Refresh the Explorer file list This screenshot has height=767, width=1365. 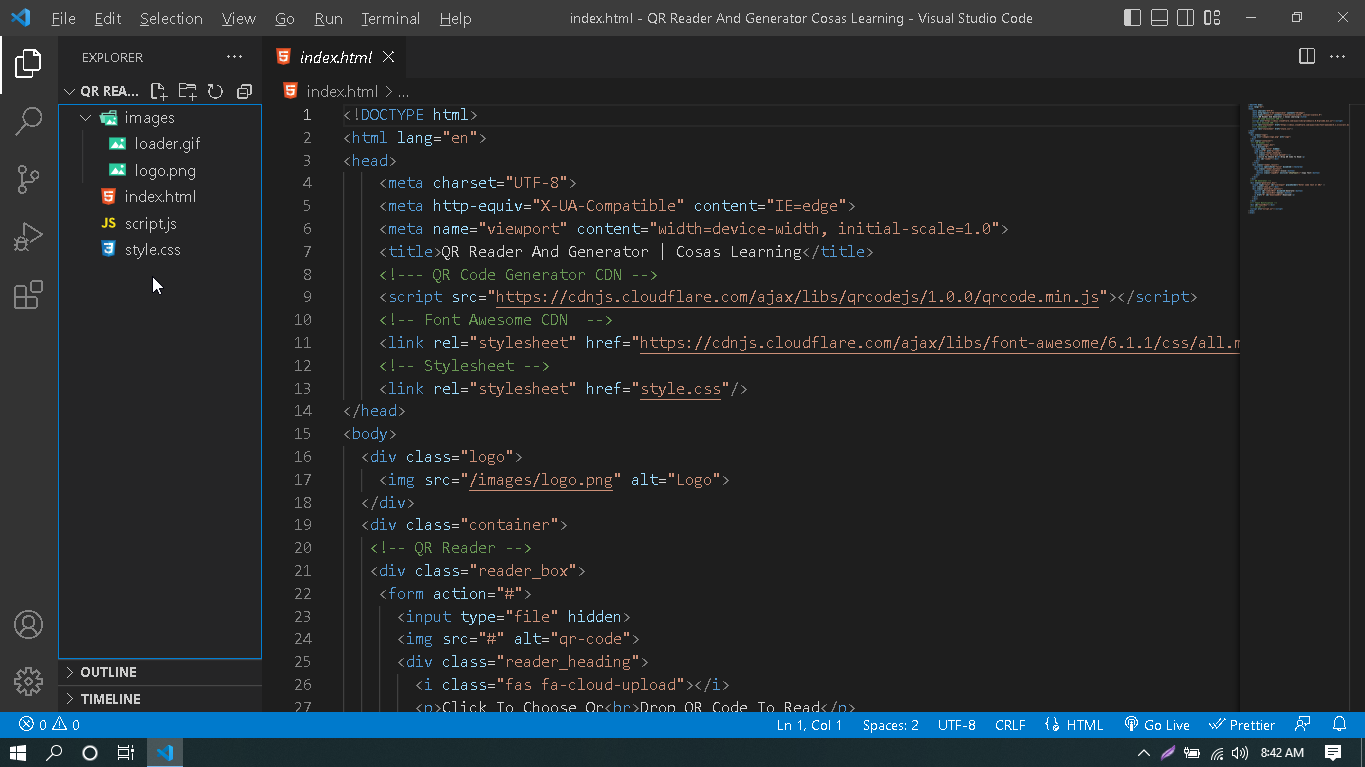click(215, 91)
